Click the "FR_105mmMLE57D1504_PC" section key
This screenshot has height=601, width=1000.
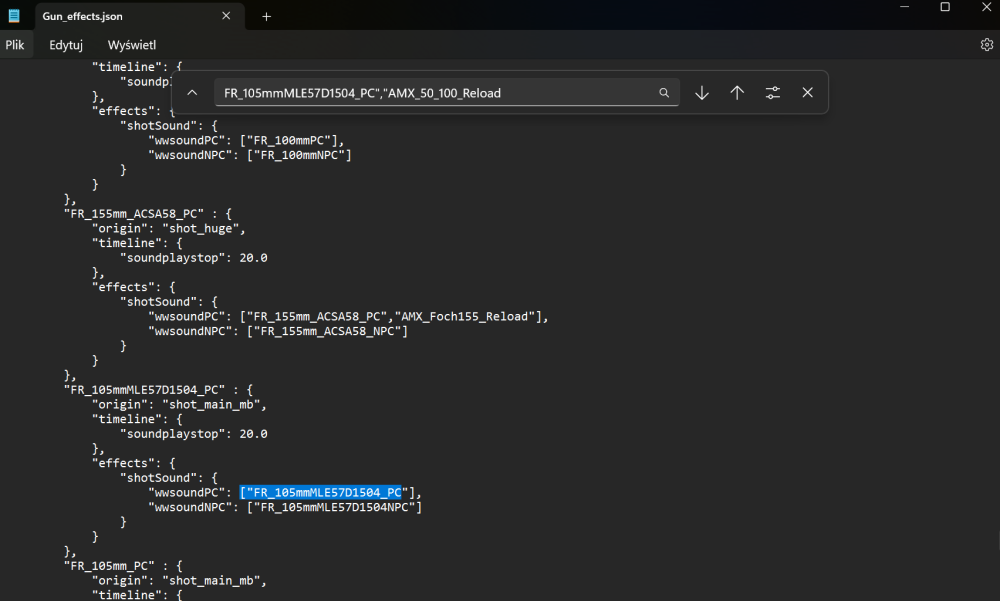point(158,390)
